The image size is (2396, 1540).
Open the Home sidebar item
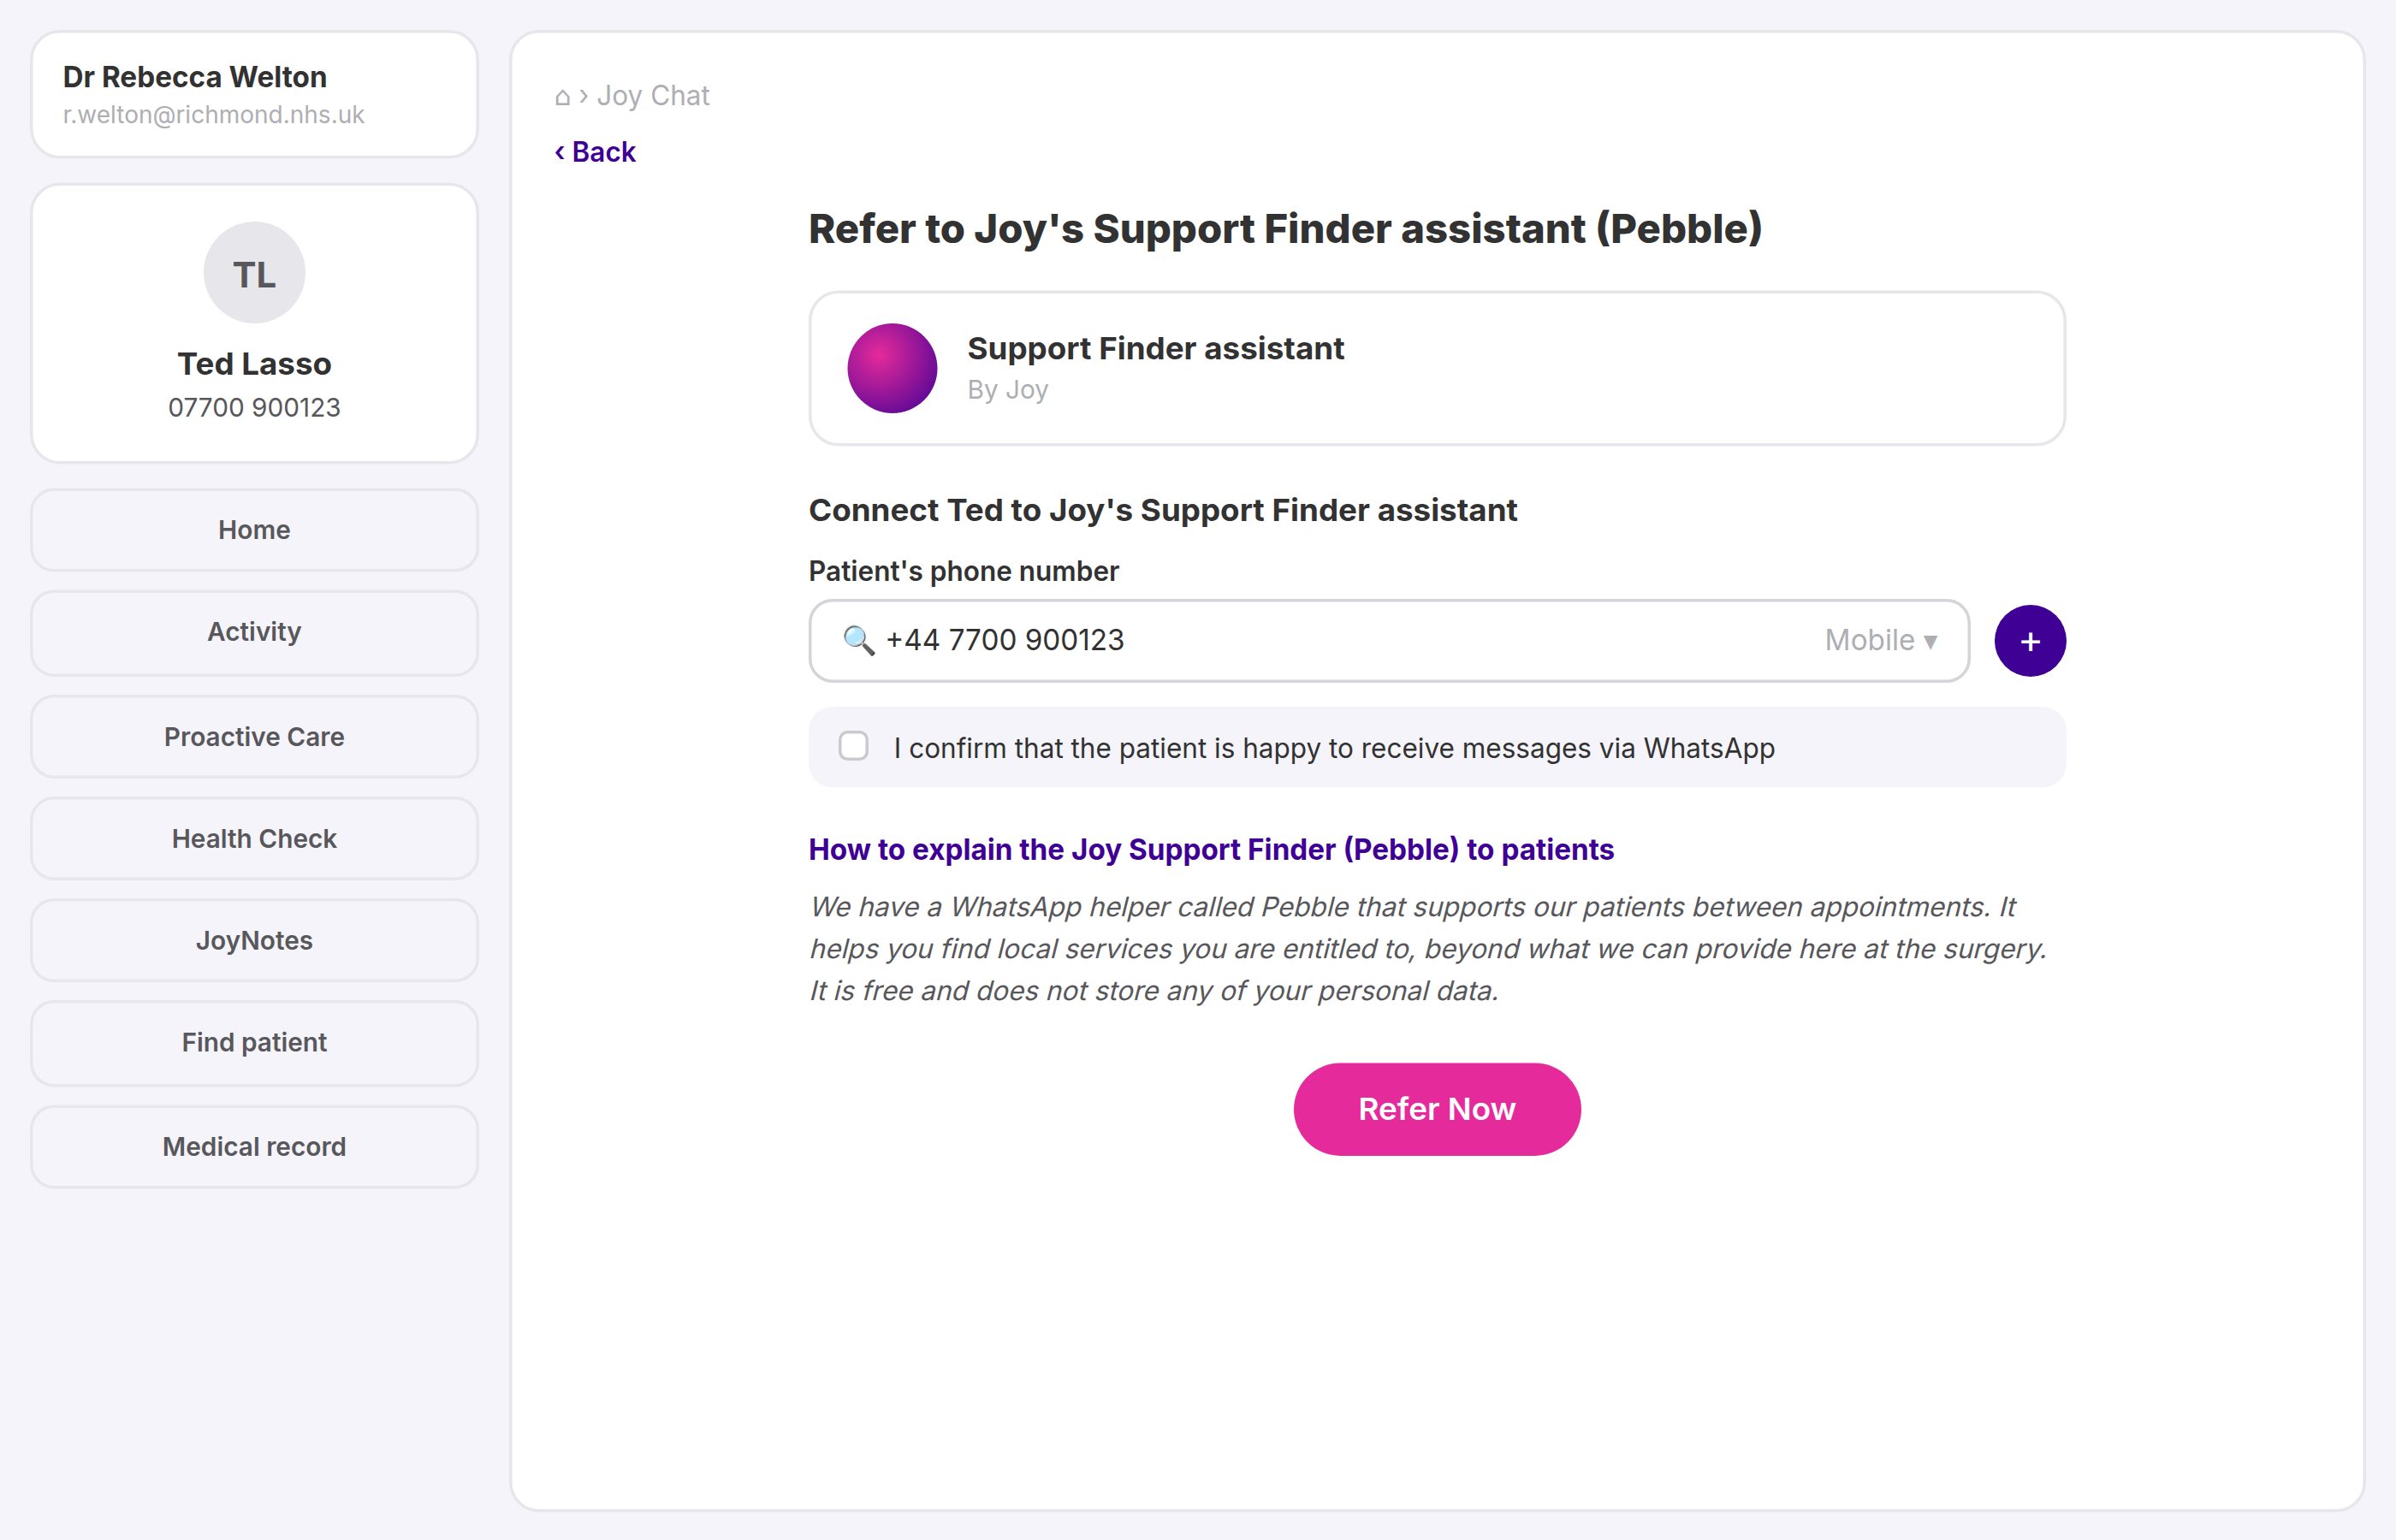(x=254, y=530)
